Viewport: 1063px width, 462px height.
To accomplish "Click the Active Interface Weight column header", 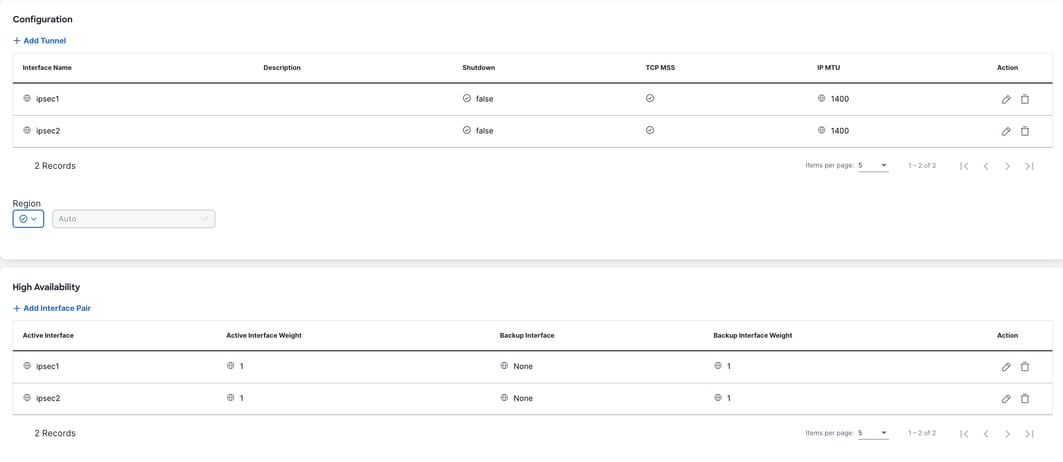I will pos(264,335).
